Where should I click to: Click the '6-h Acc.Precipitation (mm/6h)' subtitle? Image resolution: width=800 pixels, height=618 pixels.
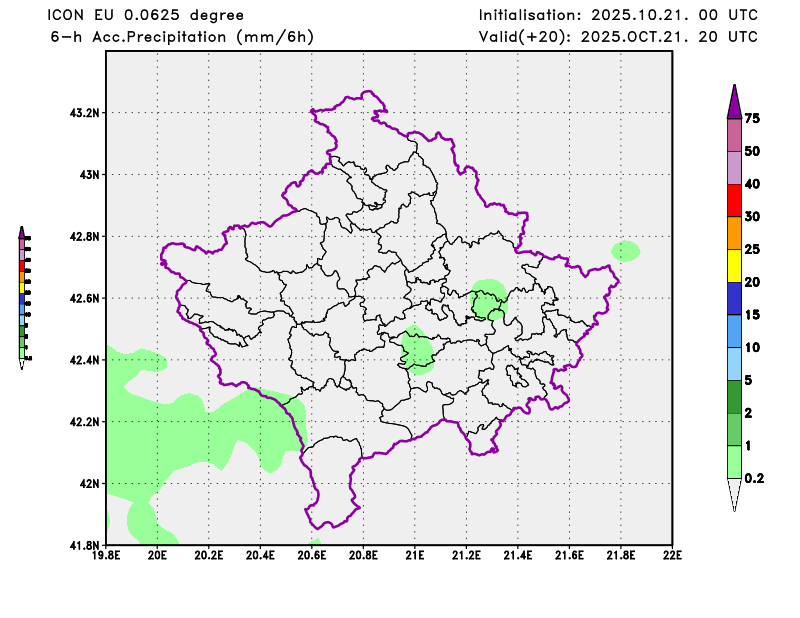182,37
